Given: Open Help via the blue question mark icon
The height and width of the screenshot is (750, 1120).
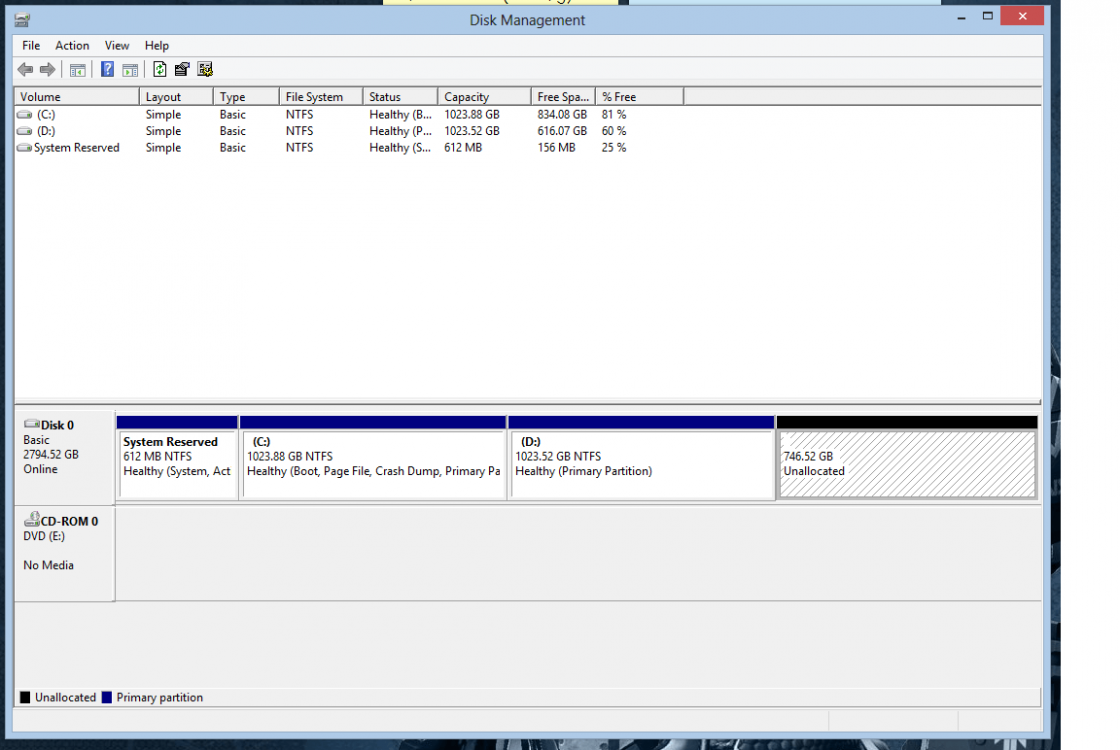Looking at the screenshot, I should pos(107,69).
